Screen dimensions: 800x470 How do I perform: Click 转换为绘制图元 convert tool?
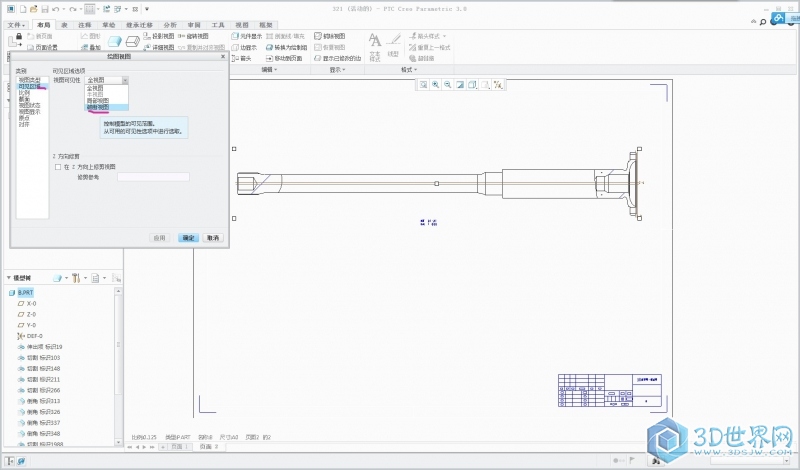tap(287, 47)
